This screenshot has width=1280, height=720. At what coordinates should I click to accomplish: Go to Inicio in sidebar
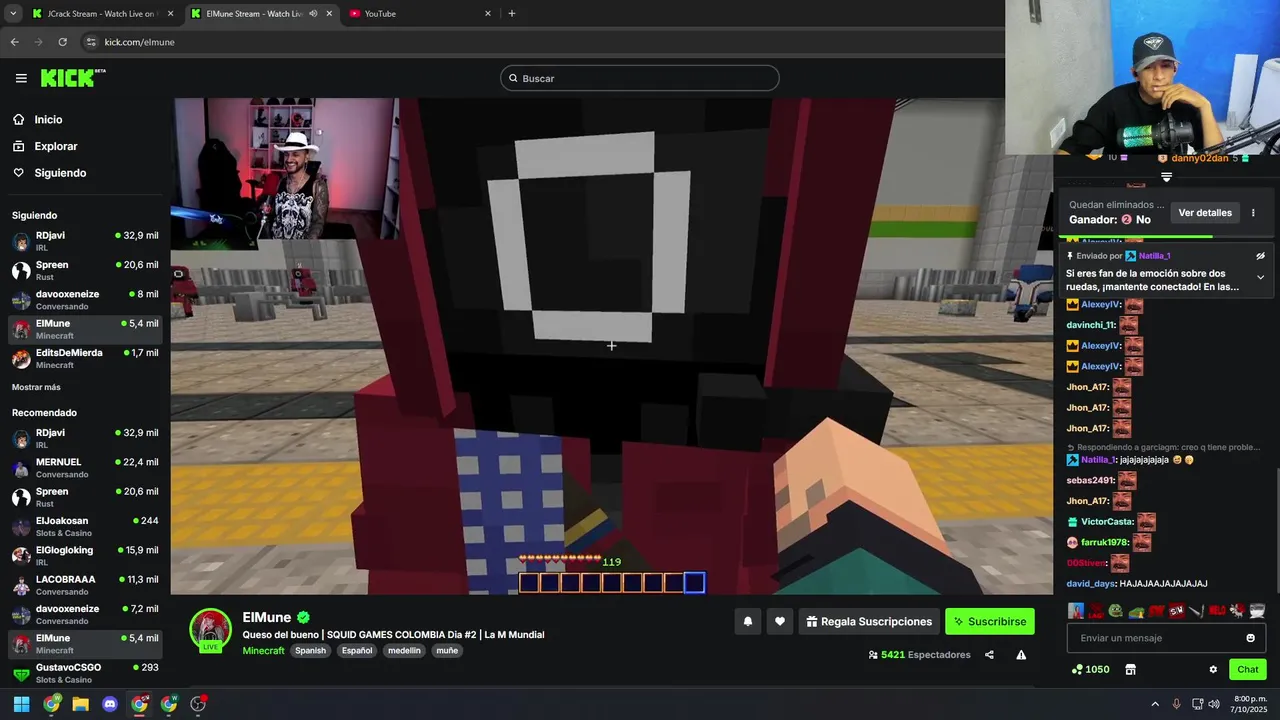coord(48,120)
